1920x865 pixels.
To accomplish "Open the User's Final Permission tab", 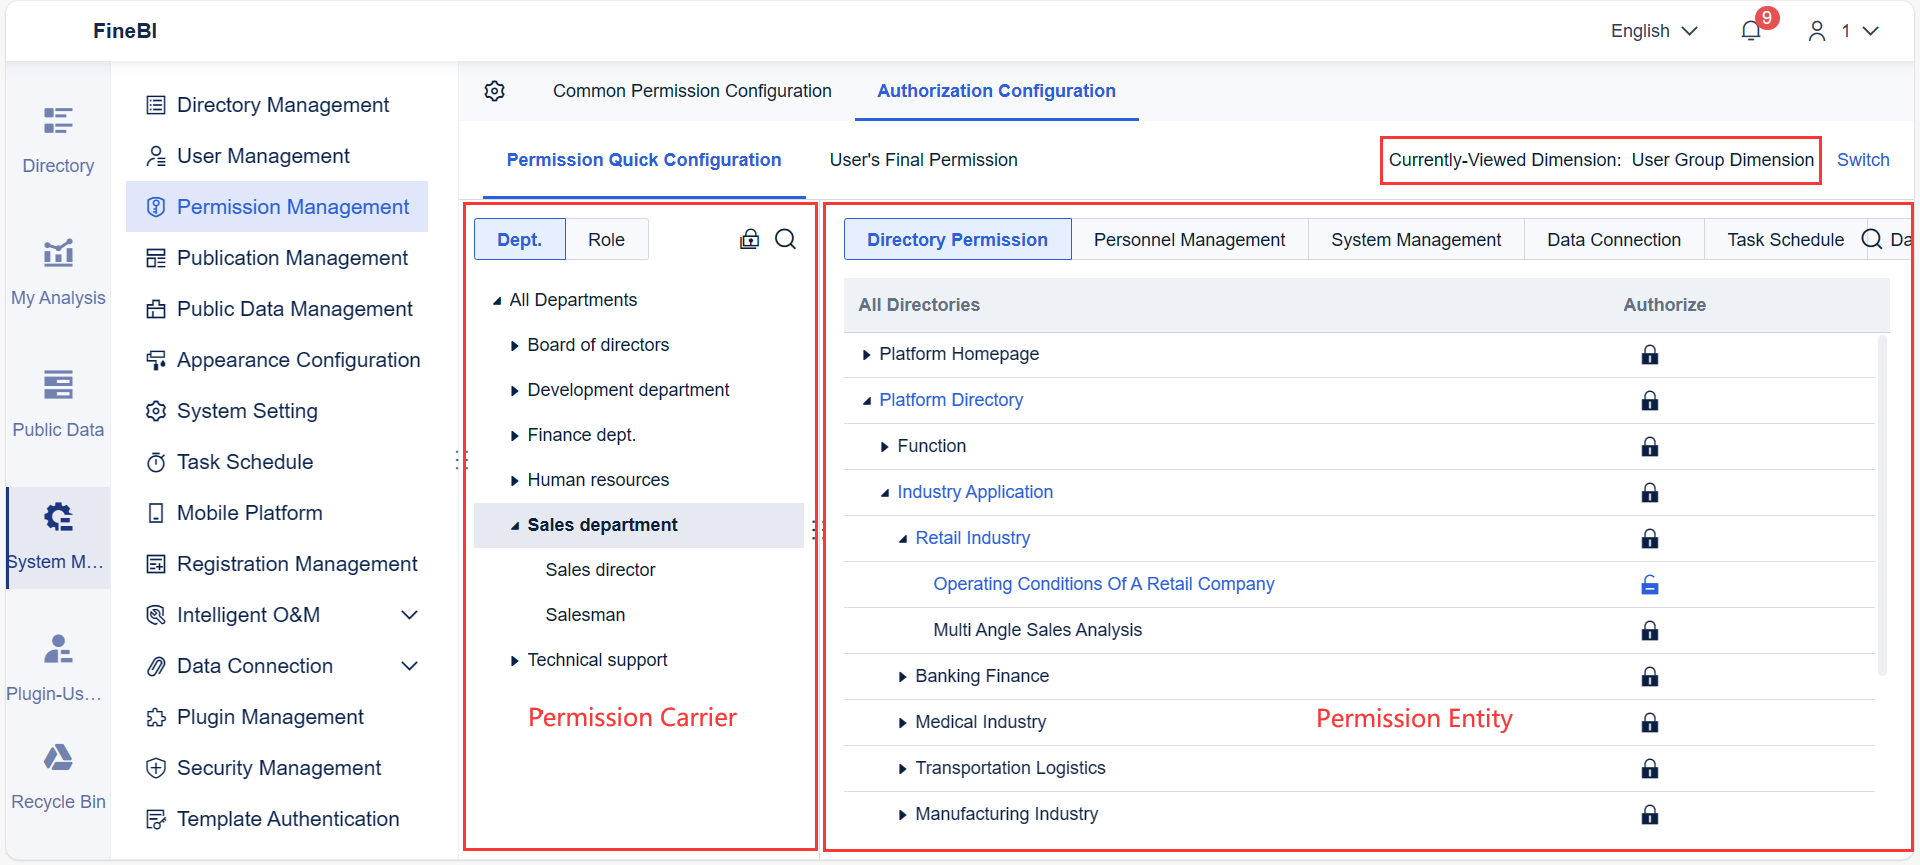I will click(923, 160).
